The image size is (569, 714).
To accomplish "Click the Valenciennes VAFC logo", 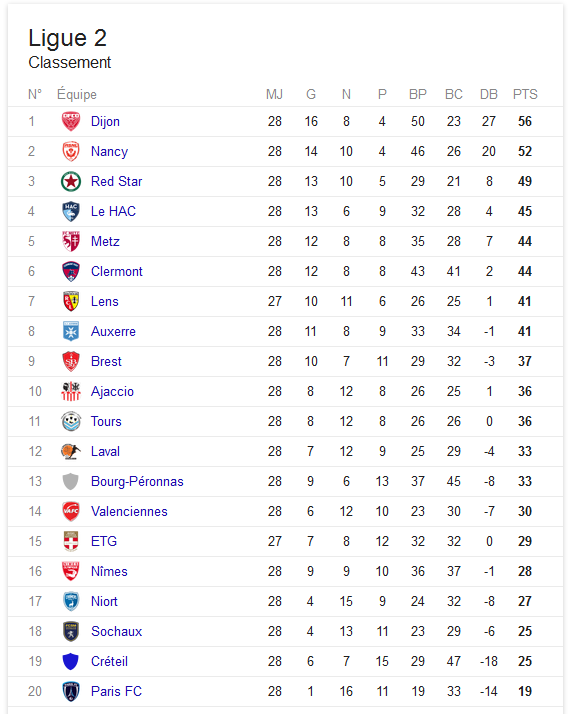I will click(x=71, y=511).
